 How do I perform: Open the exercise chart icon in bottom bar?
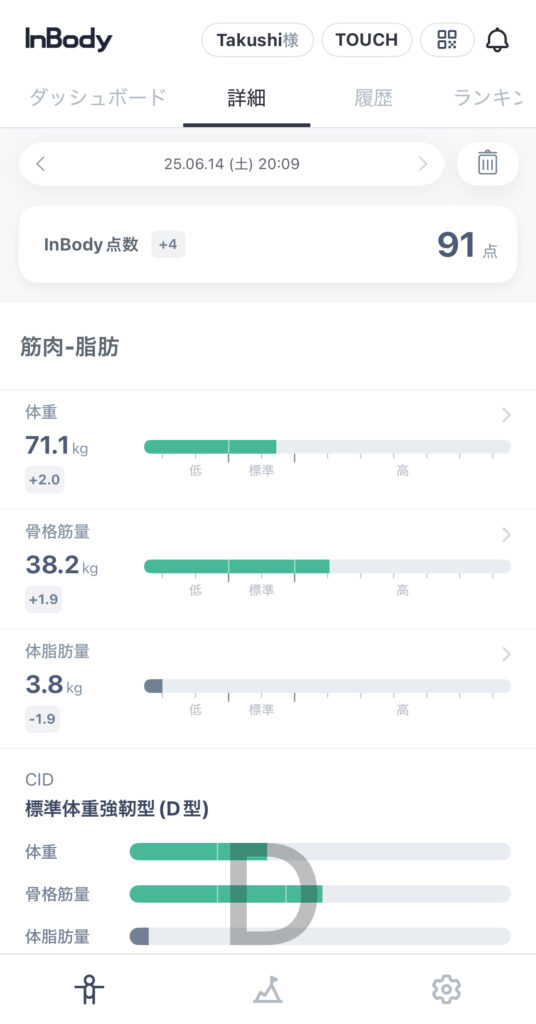(268, 989)
